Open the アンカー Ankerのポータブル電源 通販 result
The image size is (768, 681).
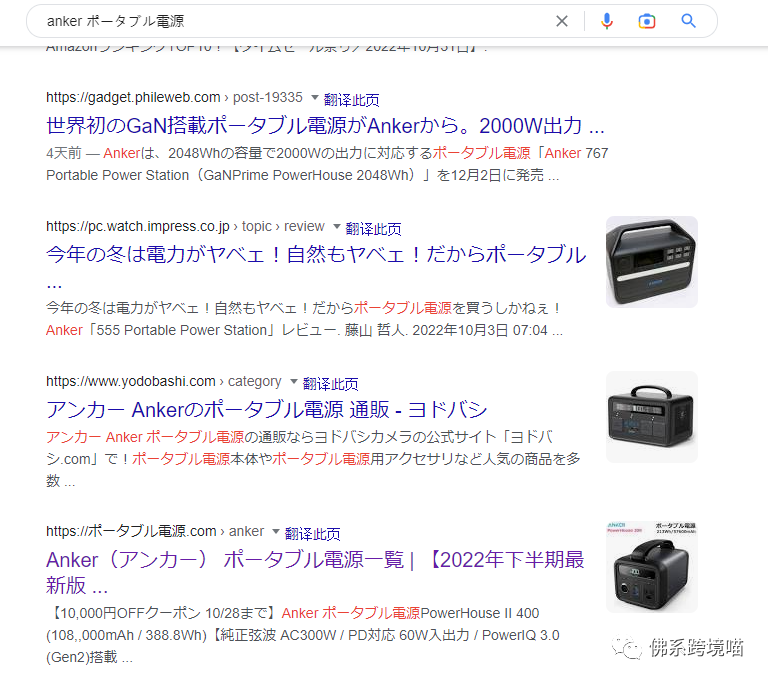266,410
